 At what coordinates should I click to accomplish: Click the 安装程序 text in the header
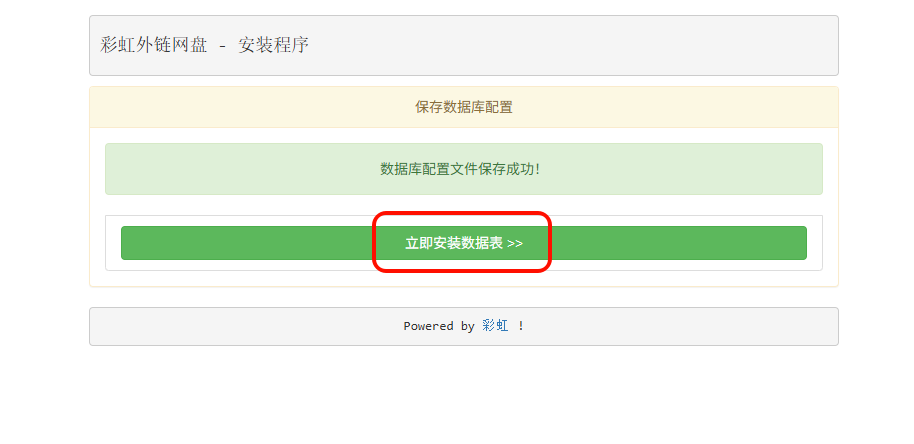(273, 45)
